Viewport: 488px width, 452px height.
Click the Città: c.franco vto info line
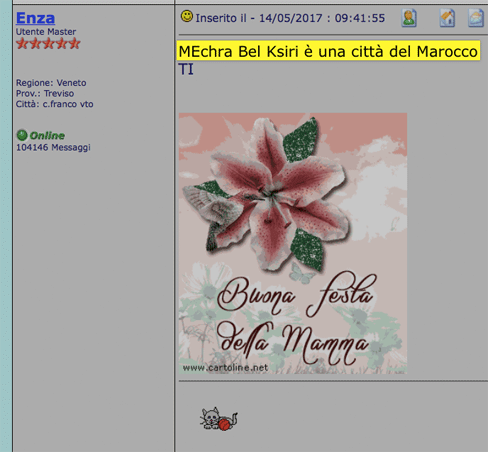click(x=55, y=104)
